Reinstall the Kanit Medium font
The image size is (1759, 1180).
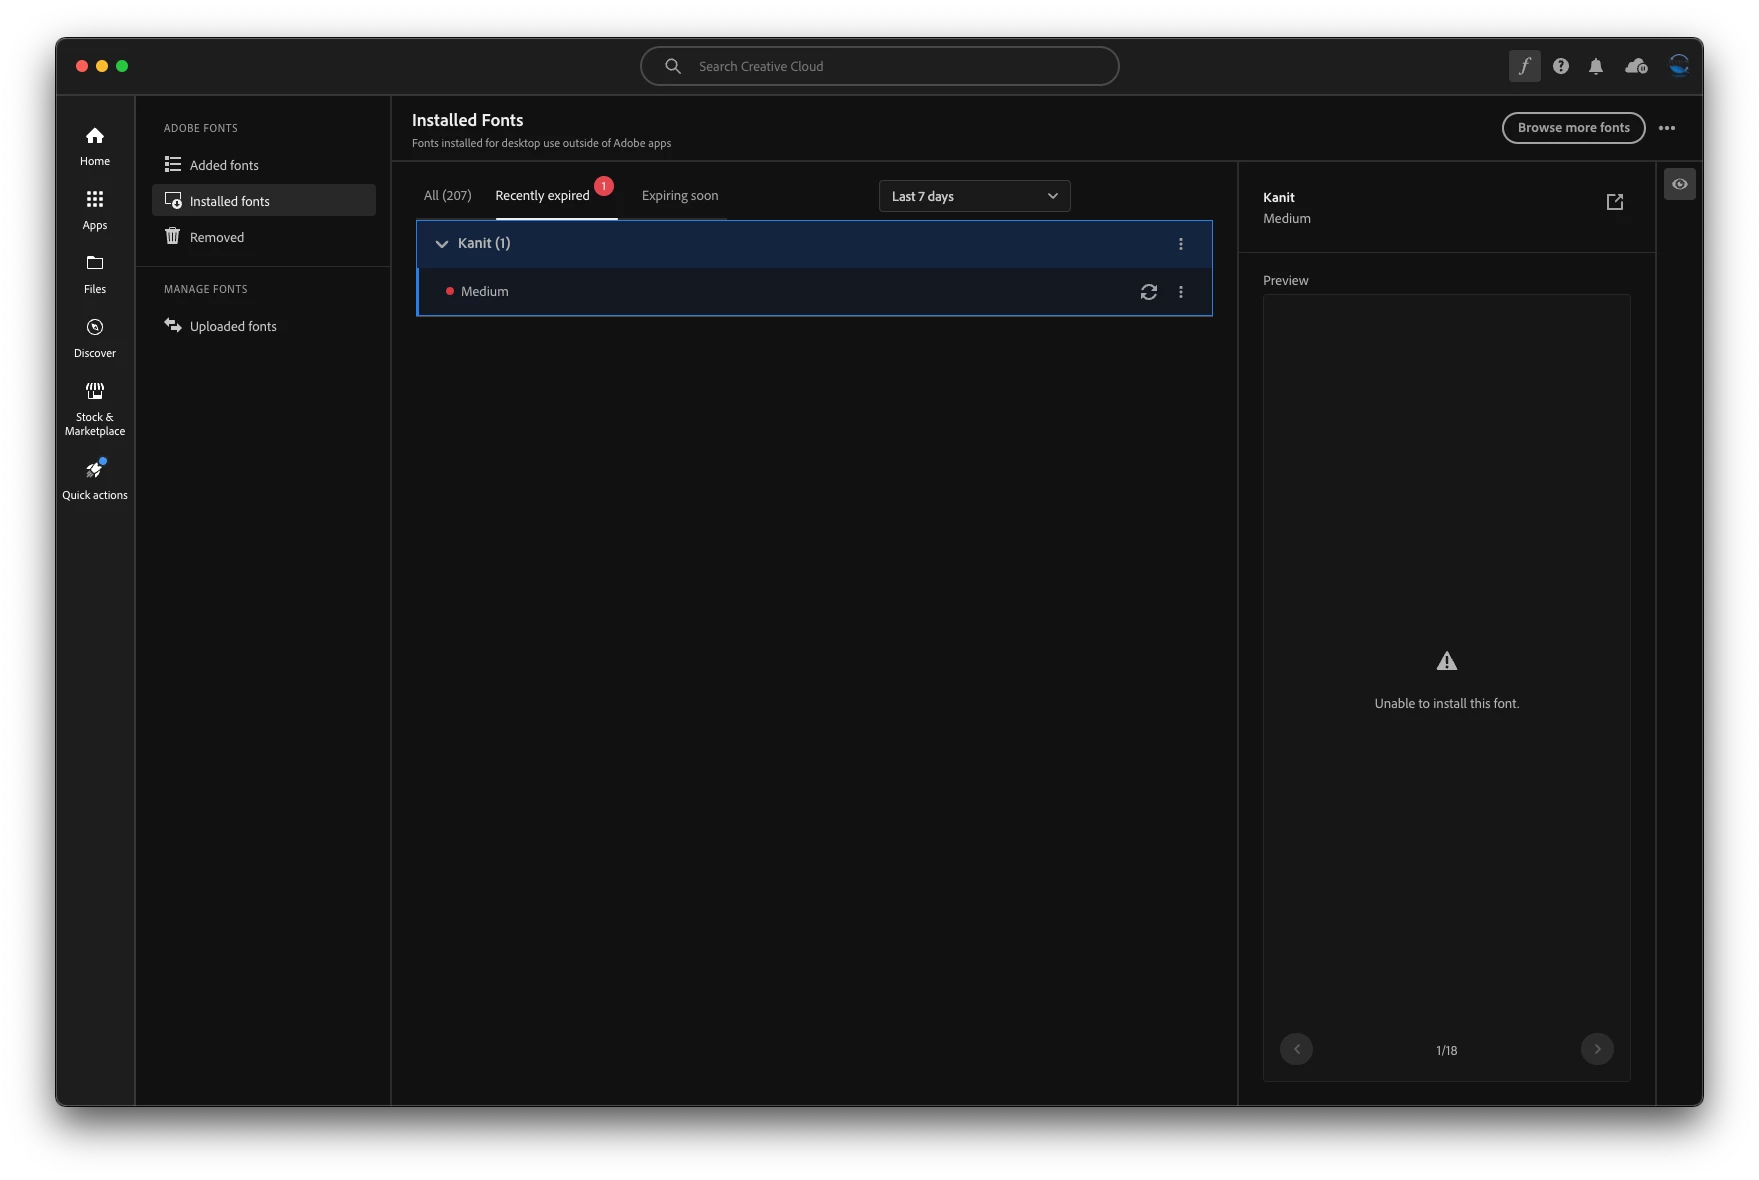[x=1149, y=292]
